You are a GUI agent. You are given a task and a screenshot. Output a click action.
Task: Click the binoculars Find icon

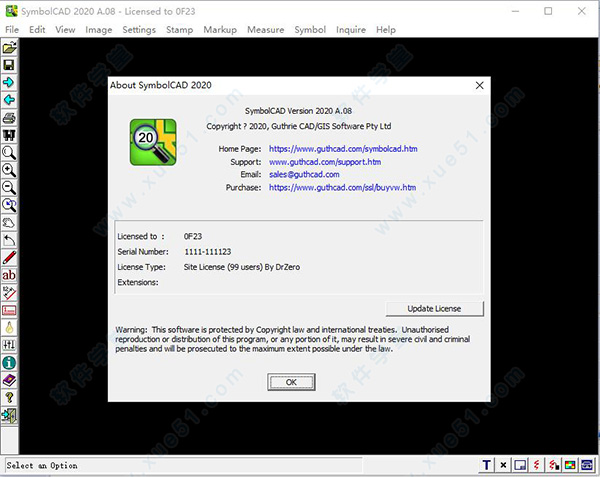9,135
